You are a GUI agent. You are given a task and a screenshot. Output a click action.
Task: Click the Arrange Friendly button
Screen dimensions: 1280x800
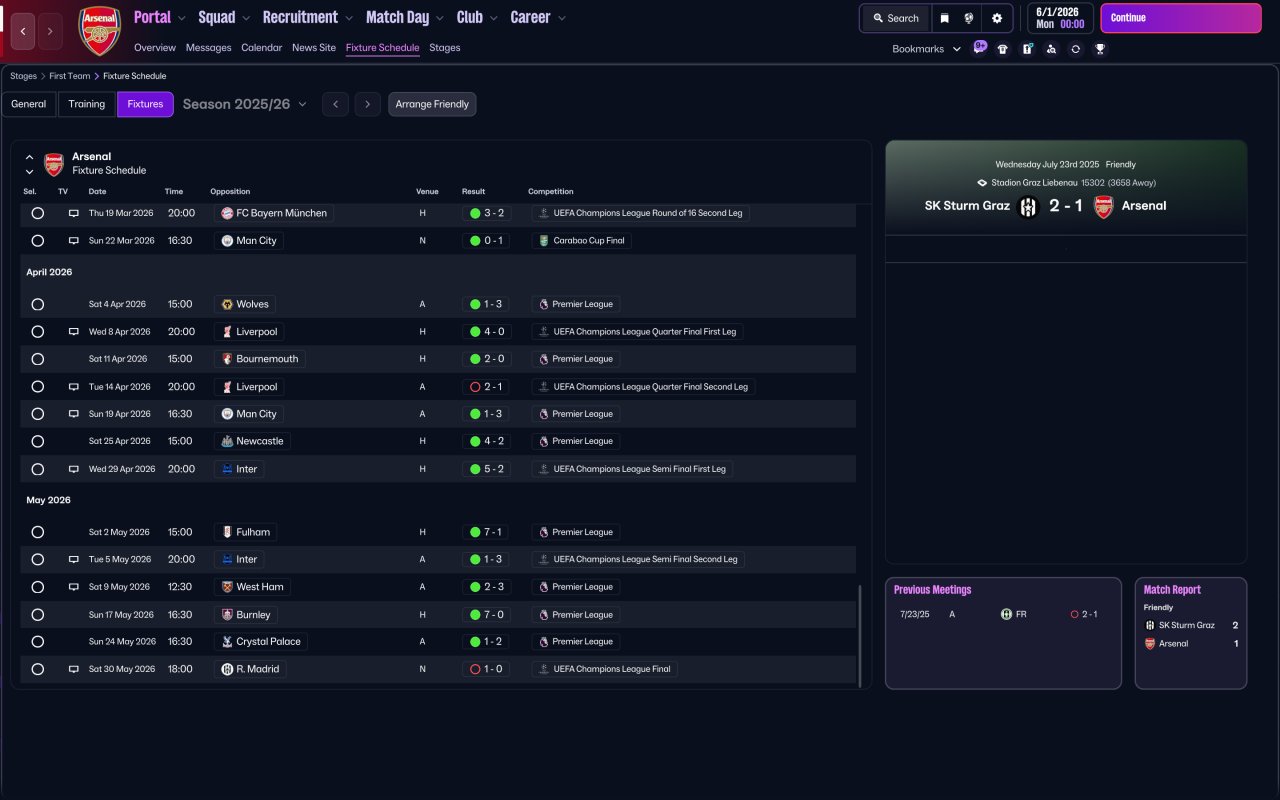click(432, 104)
